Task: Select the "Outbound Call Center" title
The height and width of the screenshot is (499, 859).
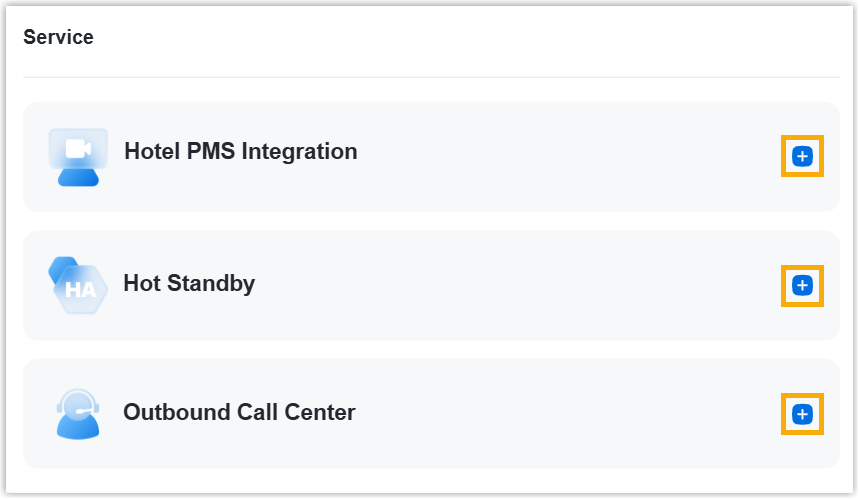Action: point(239,412)
